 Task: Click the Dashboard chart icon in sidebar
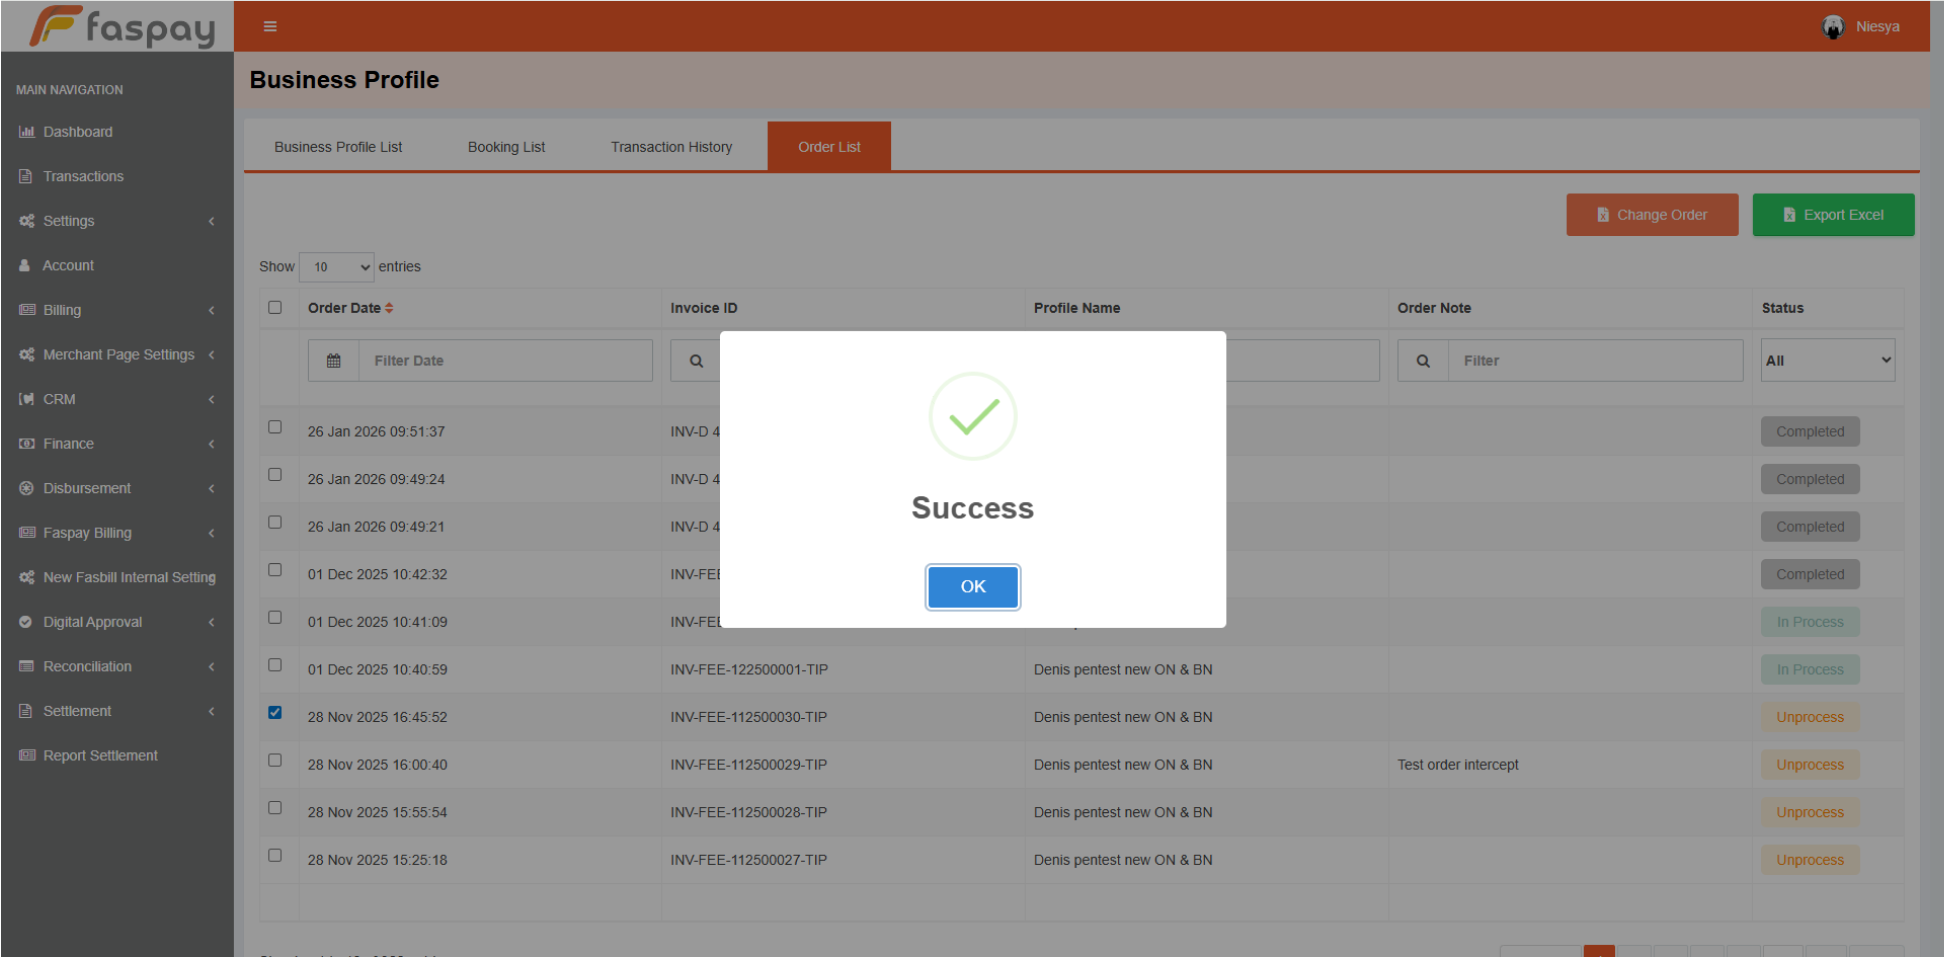pos(27,132)
